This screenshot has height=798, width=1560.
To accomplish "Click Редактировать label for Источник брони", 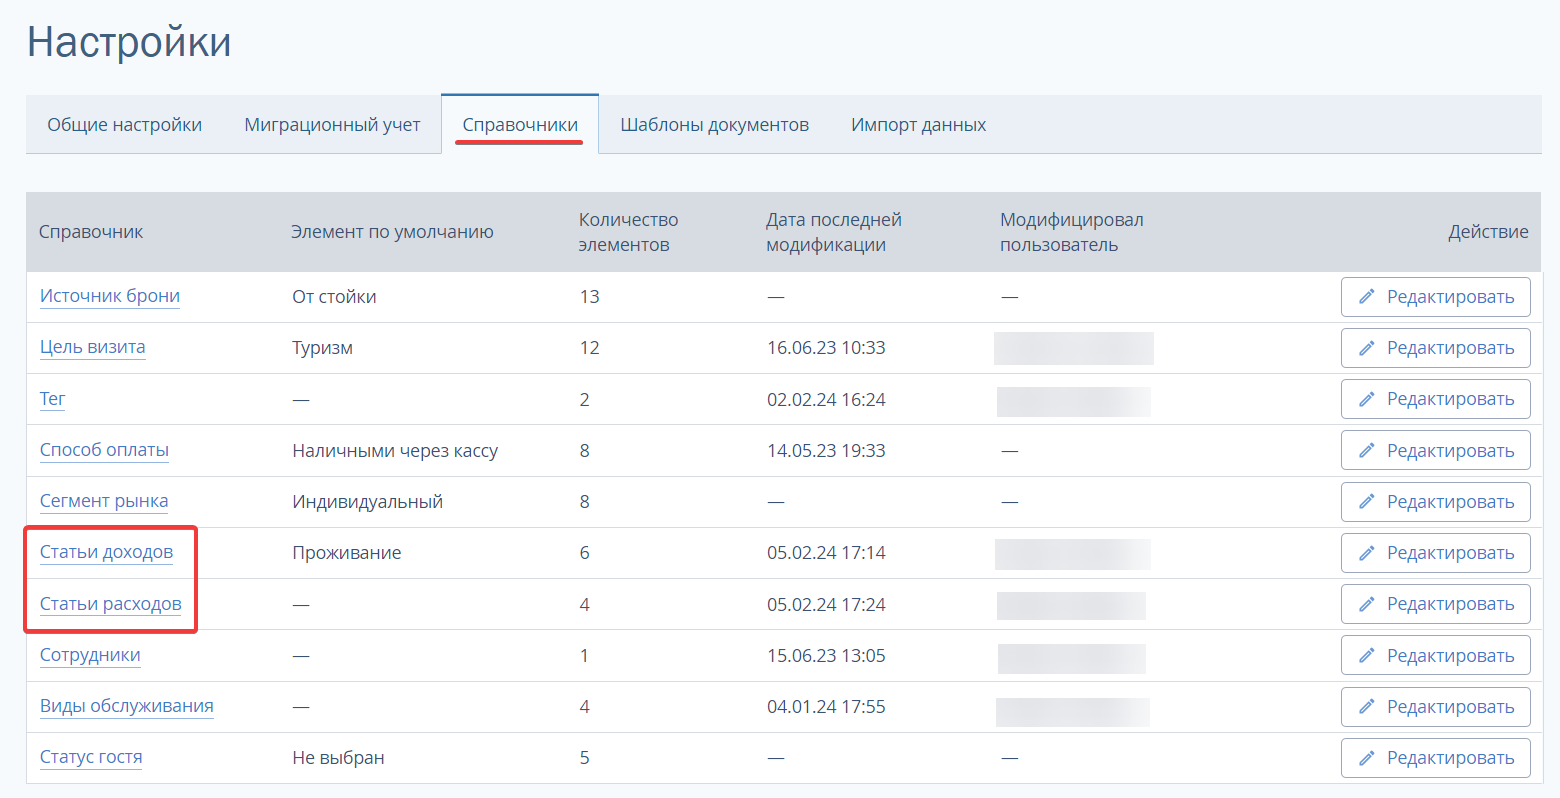I will (x=1450, y=297).
